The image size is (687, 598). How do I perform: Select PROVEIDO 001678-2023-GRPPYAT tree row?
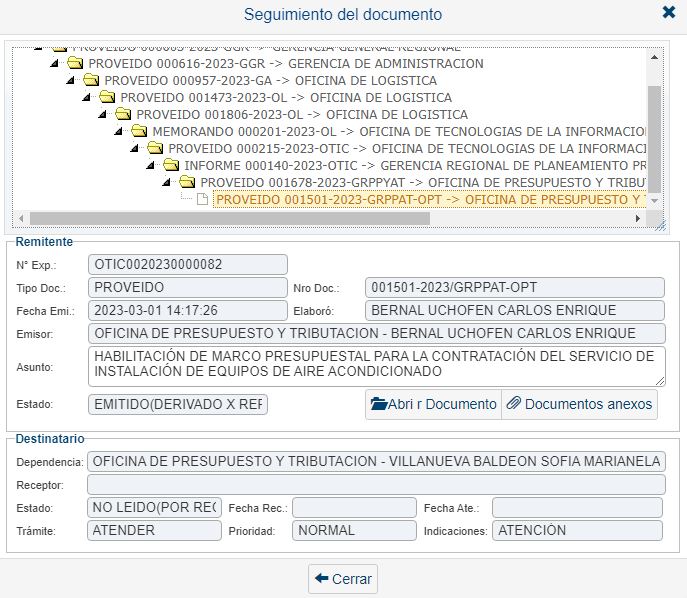[x=422, y=183]
